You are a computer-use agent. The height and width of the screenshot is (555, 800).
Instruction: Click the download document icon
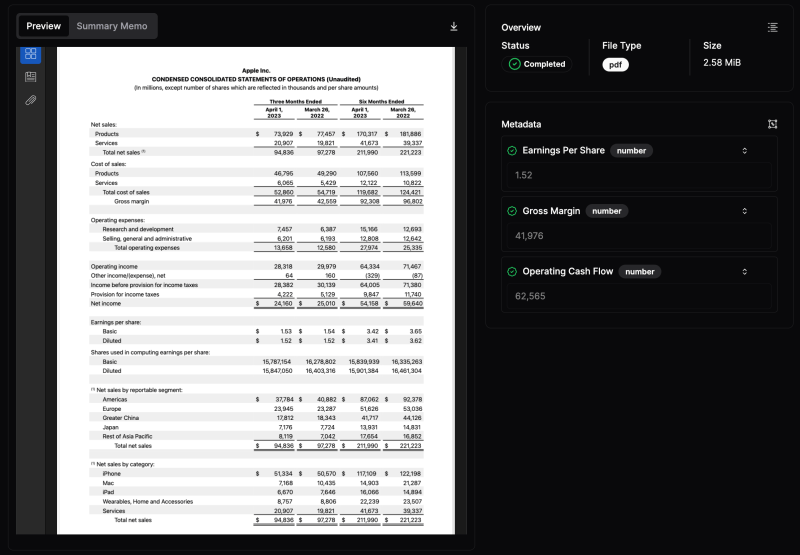[x=454, y=26]
